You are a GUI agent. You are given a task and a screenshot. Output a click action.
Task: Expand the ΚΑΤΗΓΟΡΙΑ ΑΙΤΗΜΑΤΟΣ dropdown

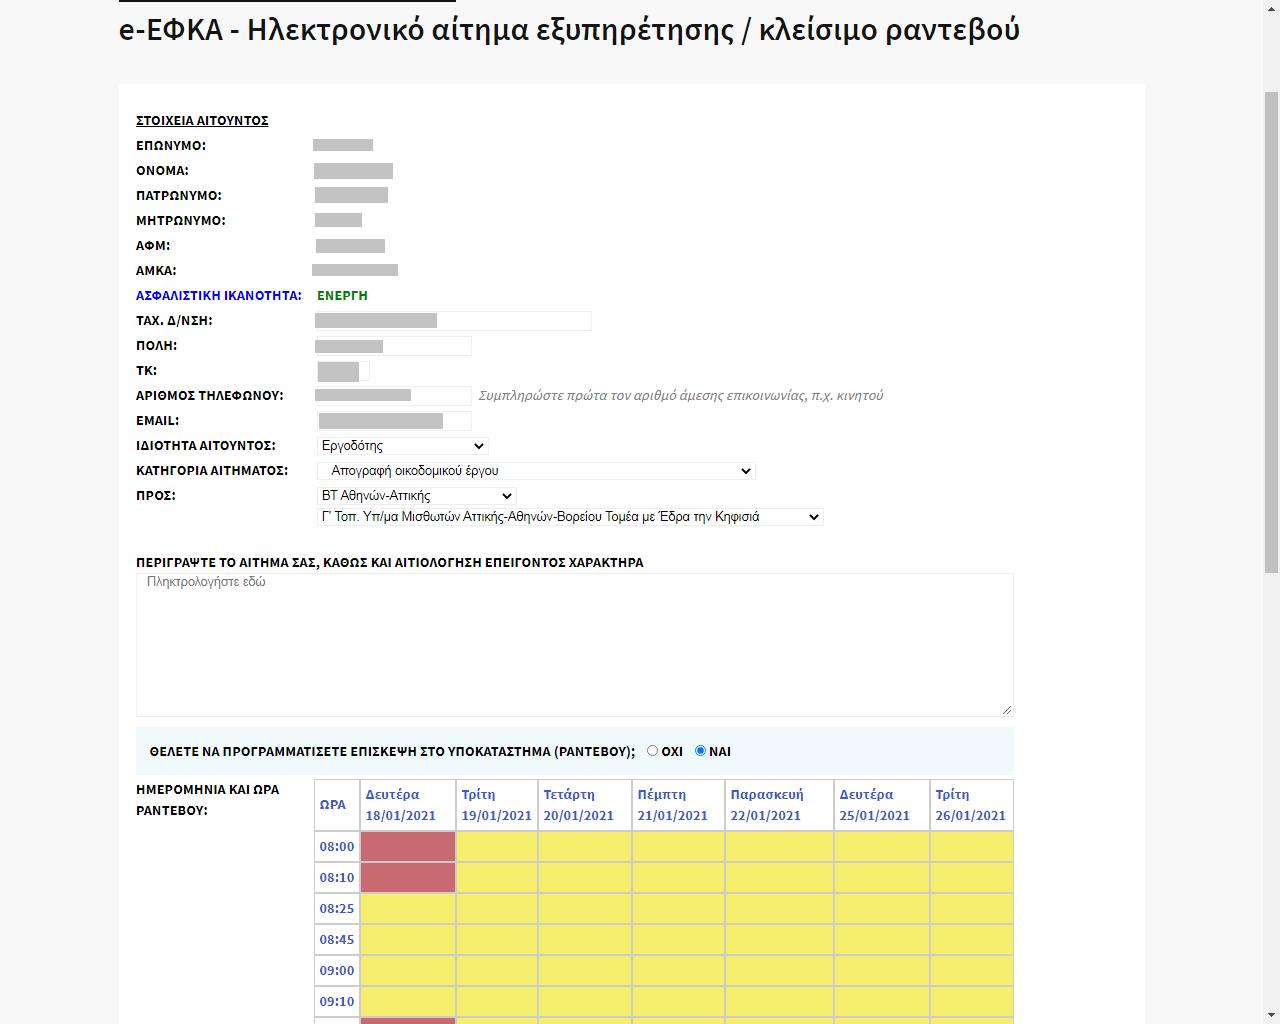point(536,471)
